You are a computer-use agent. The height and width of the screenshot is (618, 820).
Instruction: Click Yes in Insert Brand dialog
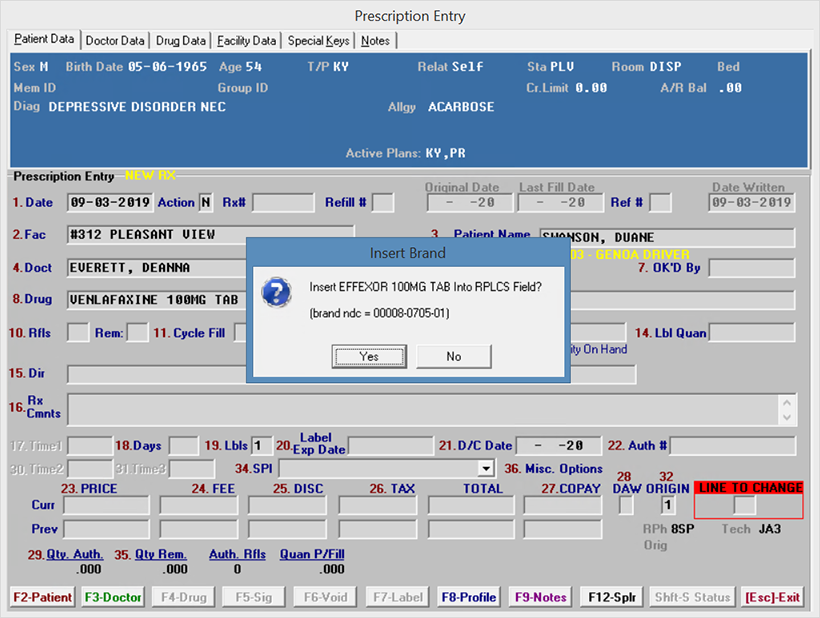coord(369,356)
